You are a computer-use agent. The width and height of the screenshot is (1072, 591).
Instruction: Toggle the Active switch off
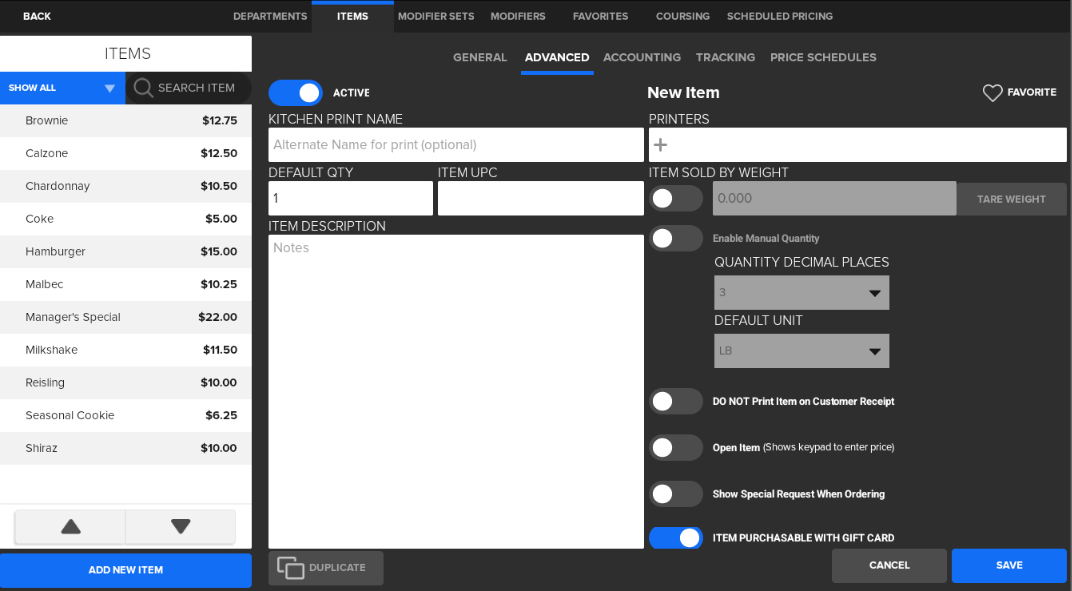point(296,93)
